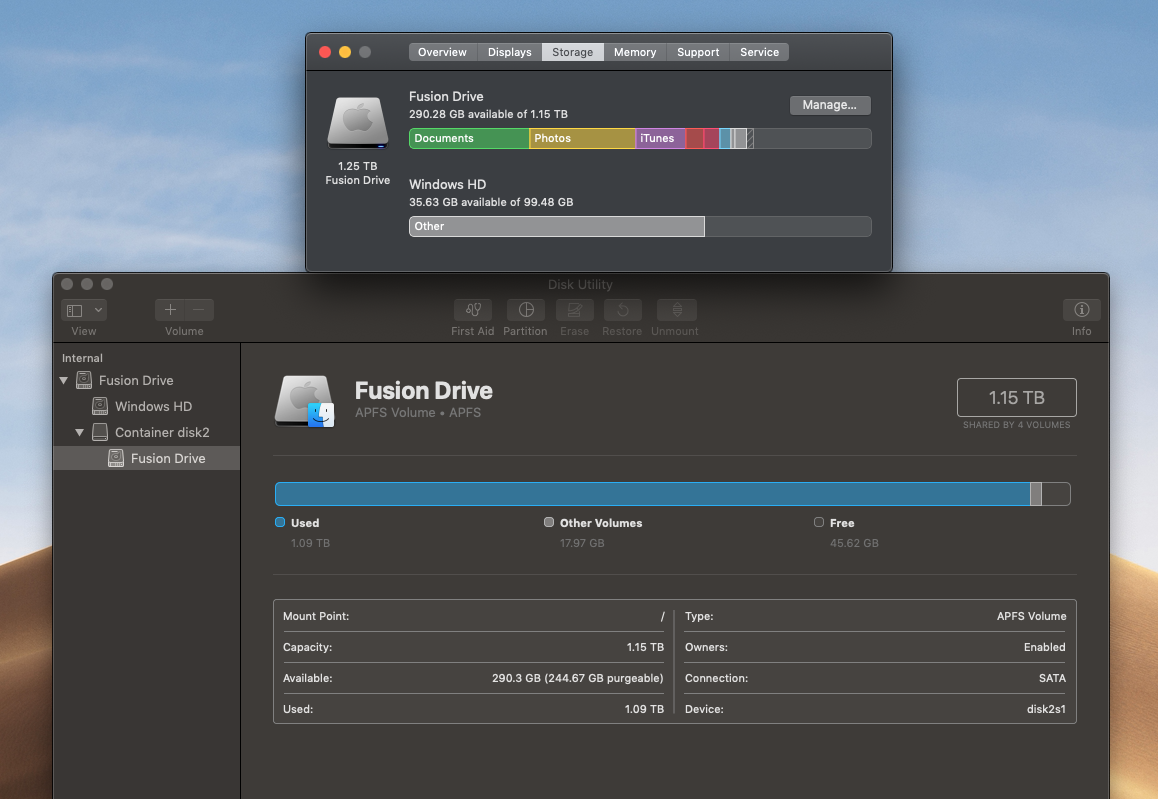The width and height of the screenshot is (1158, 799).
Task: Click the Container disk2 icon in sidebar
Action: click(x=100, y=432)
